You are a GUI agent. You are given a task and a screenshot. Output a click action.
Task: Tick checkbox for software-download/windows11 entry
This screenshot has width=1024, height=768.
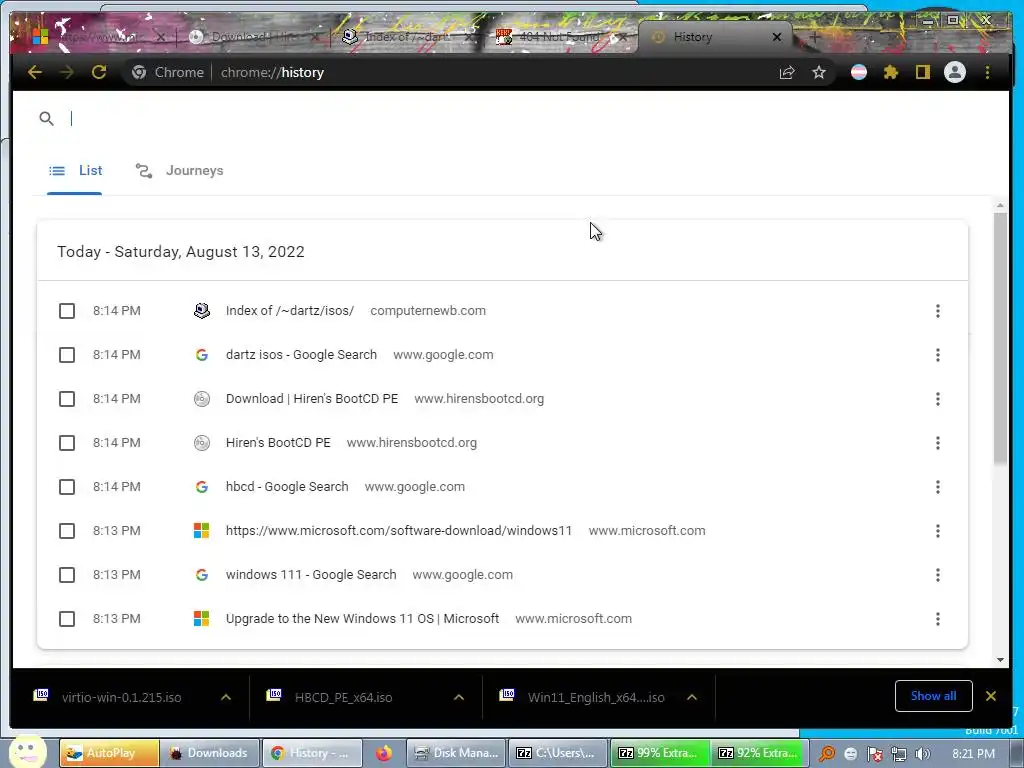tap(67, 531)
